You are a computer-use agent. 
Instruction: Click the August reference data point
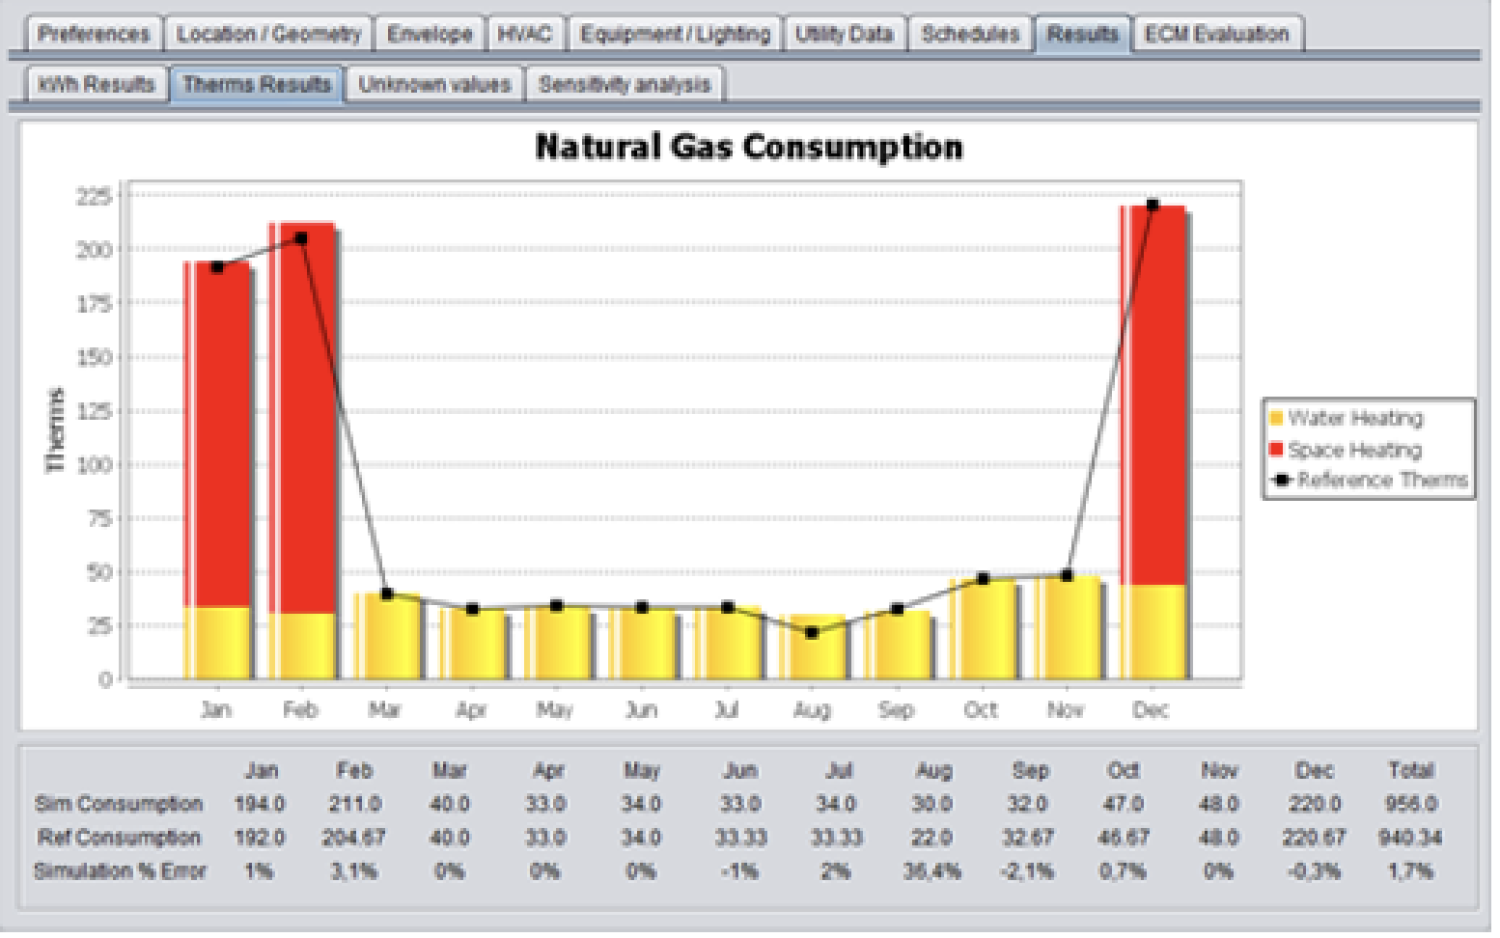pyautogui.click(x=812, y=632)
